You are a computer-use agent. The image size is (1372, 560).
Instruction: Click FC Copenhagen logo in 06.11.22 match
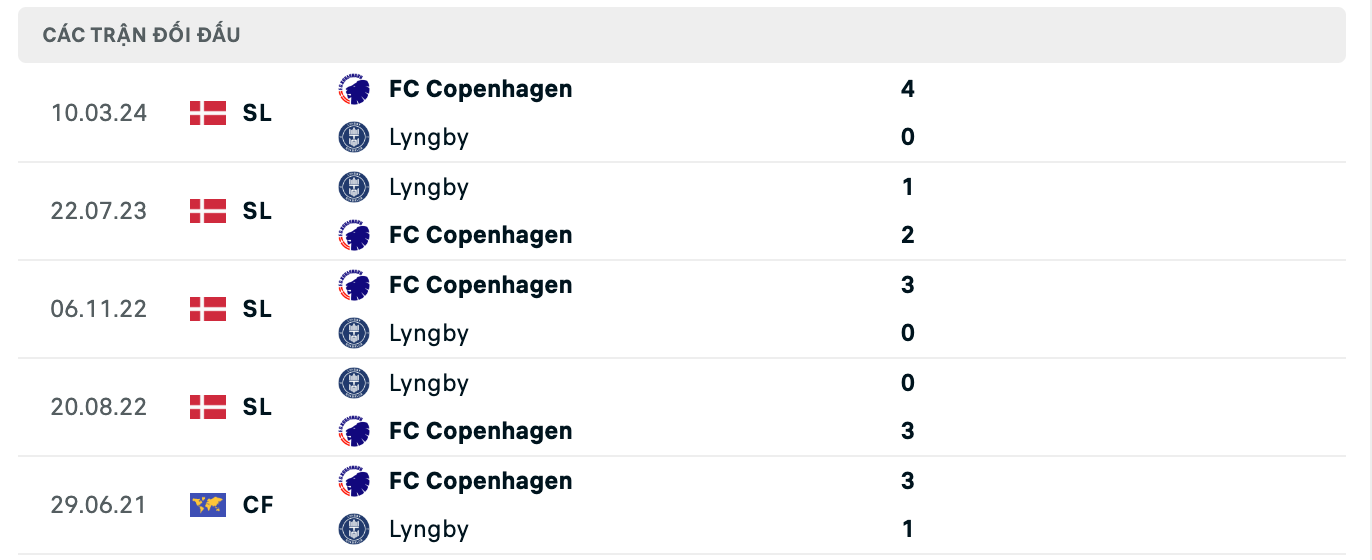pyautogui.click(x=354, y=285)
